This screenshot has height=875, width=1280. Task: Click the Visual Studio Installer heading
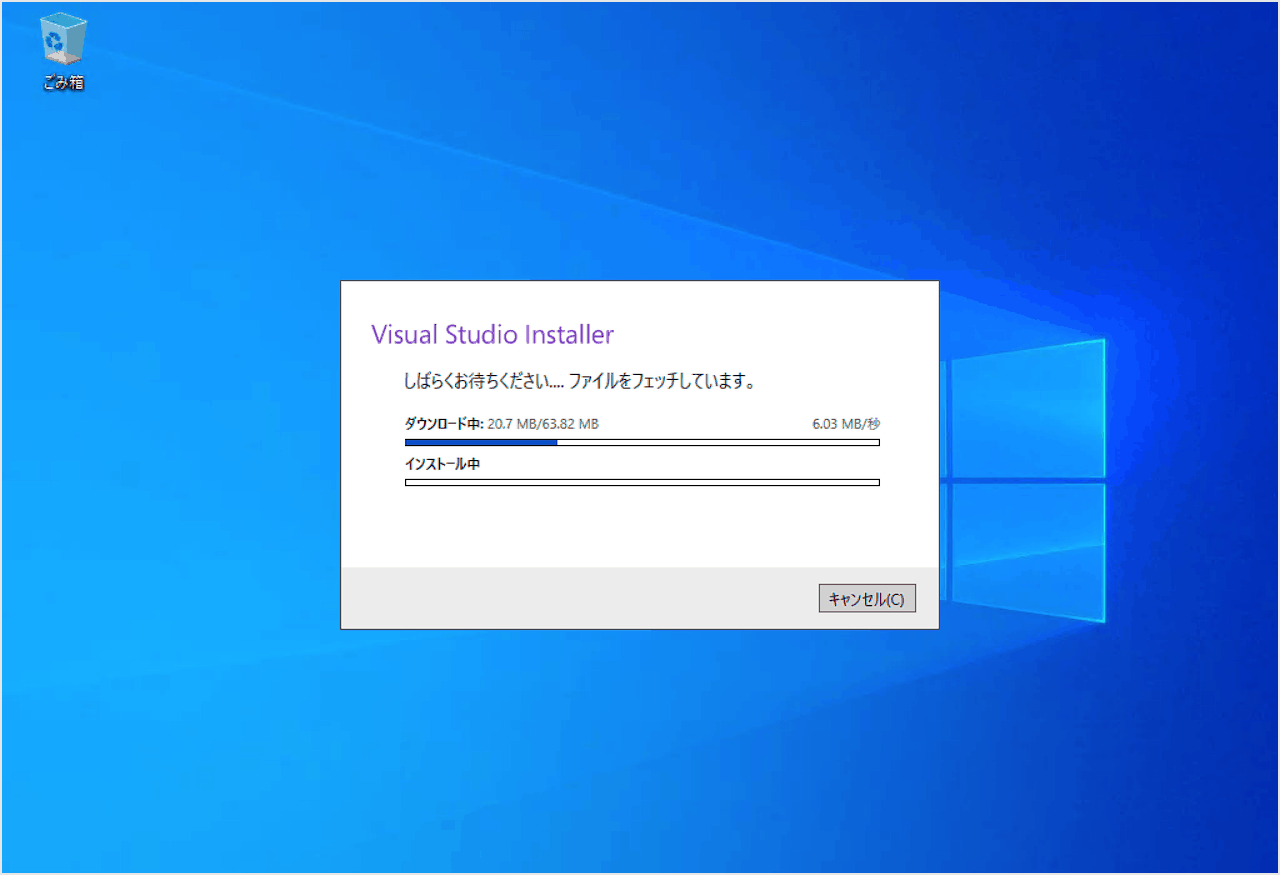pos(492,335)
